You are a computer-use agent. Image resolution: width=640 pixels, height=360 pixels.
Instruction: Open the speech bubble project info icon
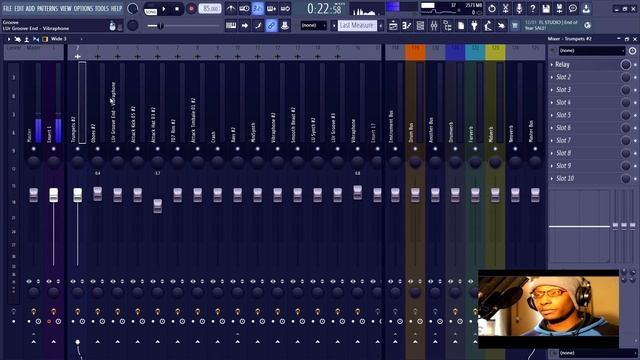[573, 8]
